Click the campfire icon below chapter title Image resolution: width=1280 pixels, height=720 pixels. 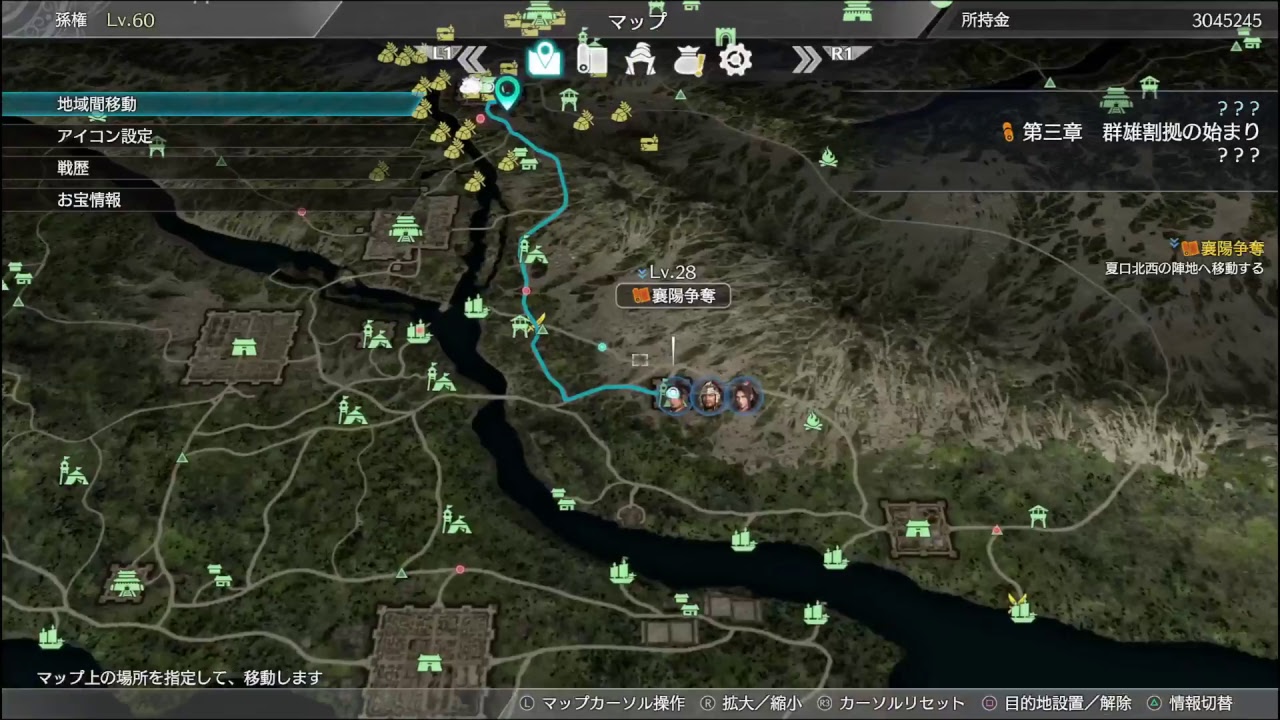828,157
